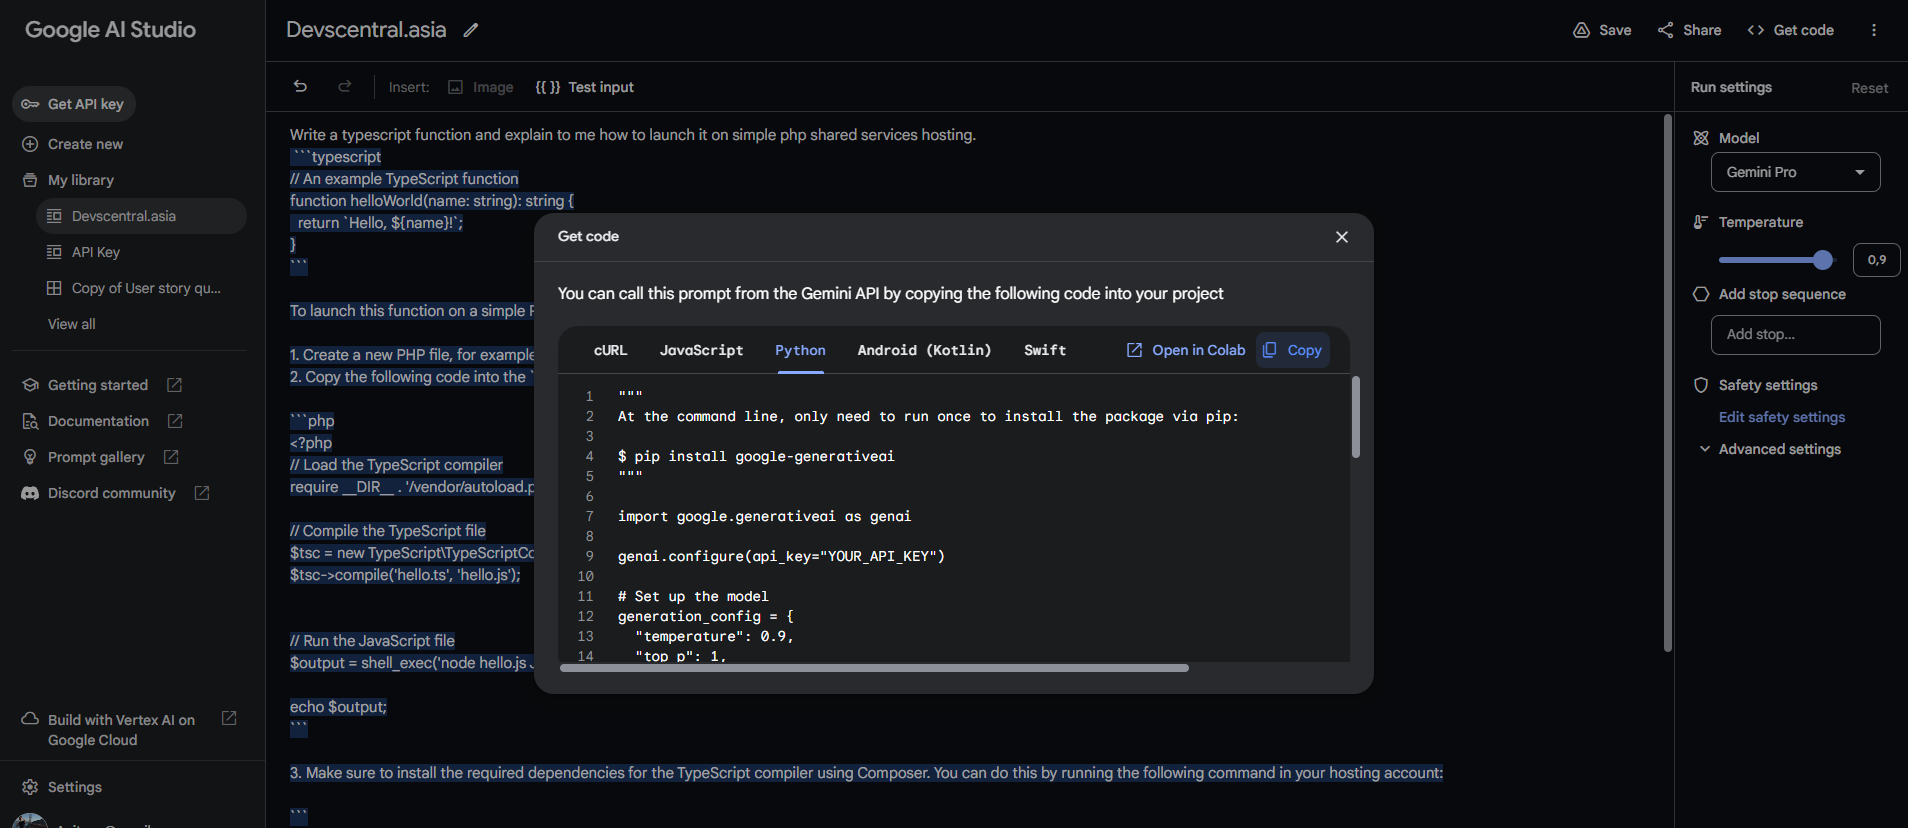1908x828 pixels.
Task: Switch to the Swift tab
Action: (1045, 350)
